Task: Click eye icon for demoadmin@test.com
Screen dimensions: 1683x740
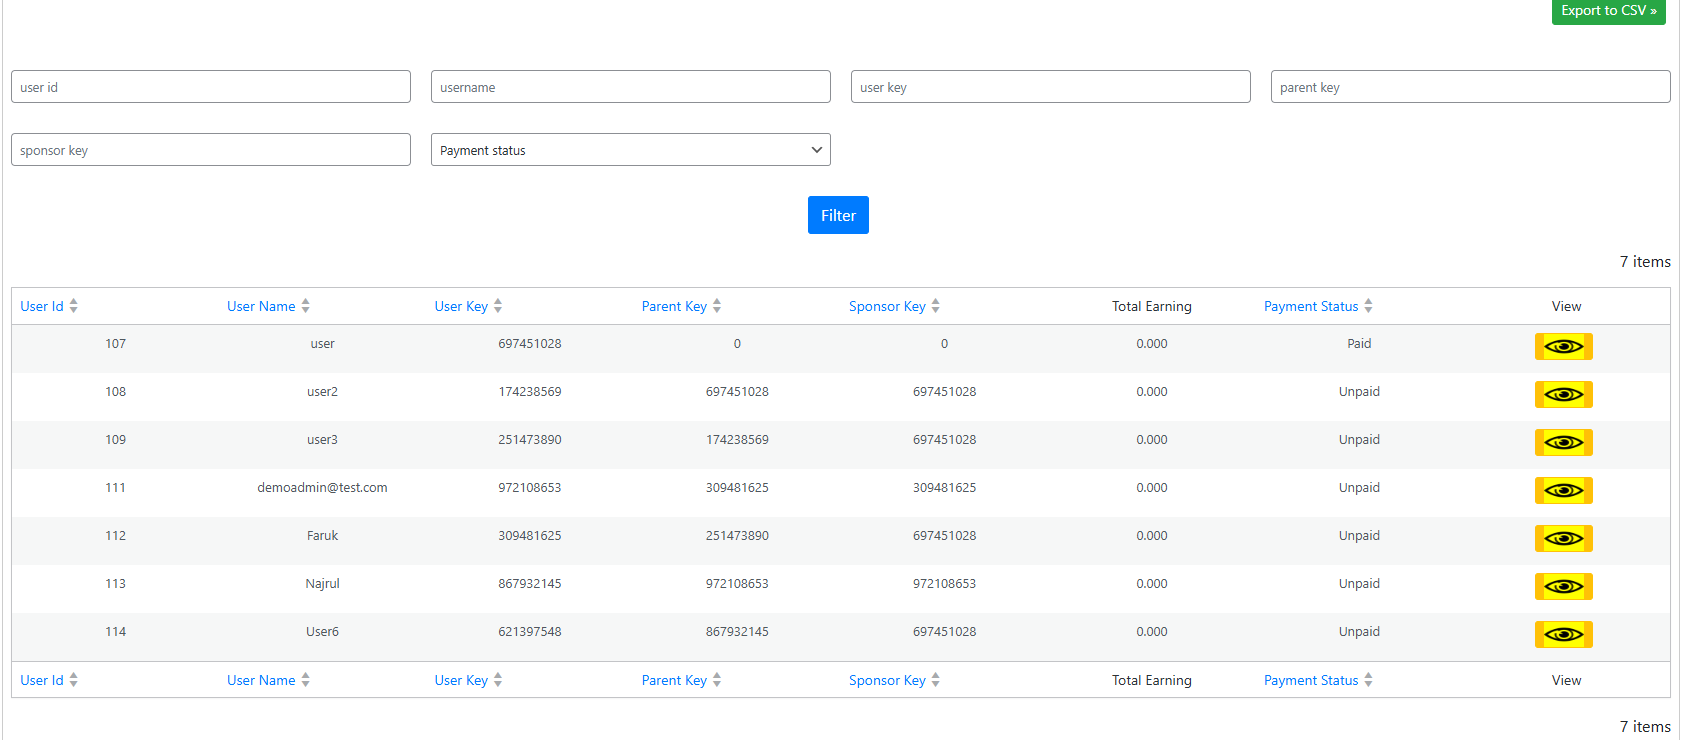Action: [1563, 490]
